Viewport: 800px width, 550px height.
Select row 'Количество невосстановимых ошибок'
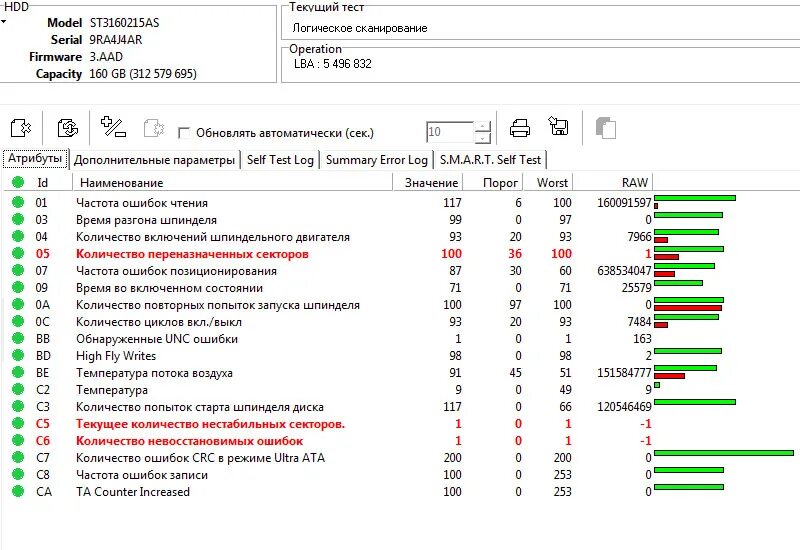(398, 440)
